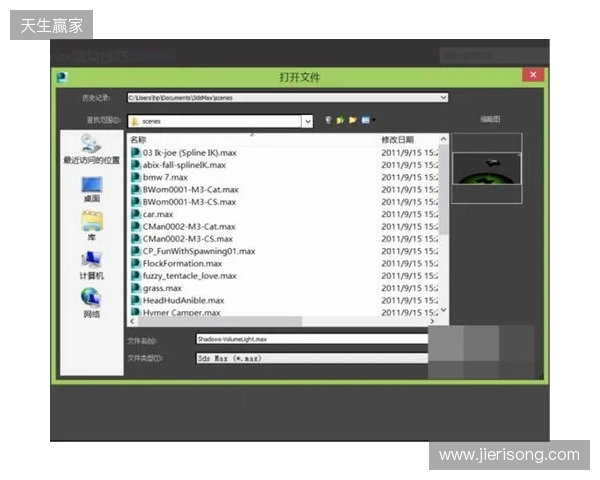Expand the history path (历史记录) dropdown
The width and height of the screenshot is (600, 480).
[443, 98]
